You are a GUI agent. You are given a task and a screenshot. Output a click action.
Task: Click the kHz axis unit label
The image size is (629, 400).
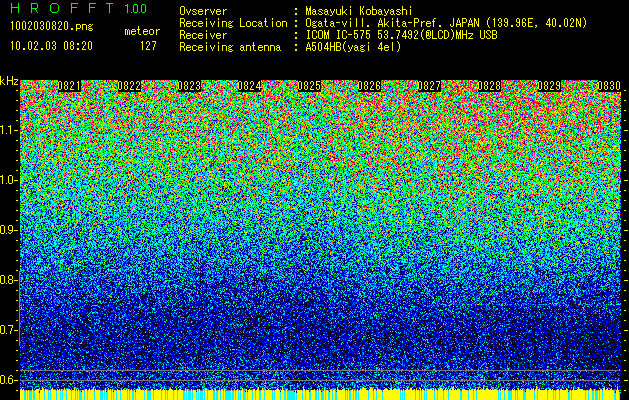click(x=9, y=81)
